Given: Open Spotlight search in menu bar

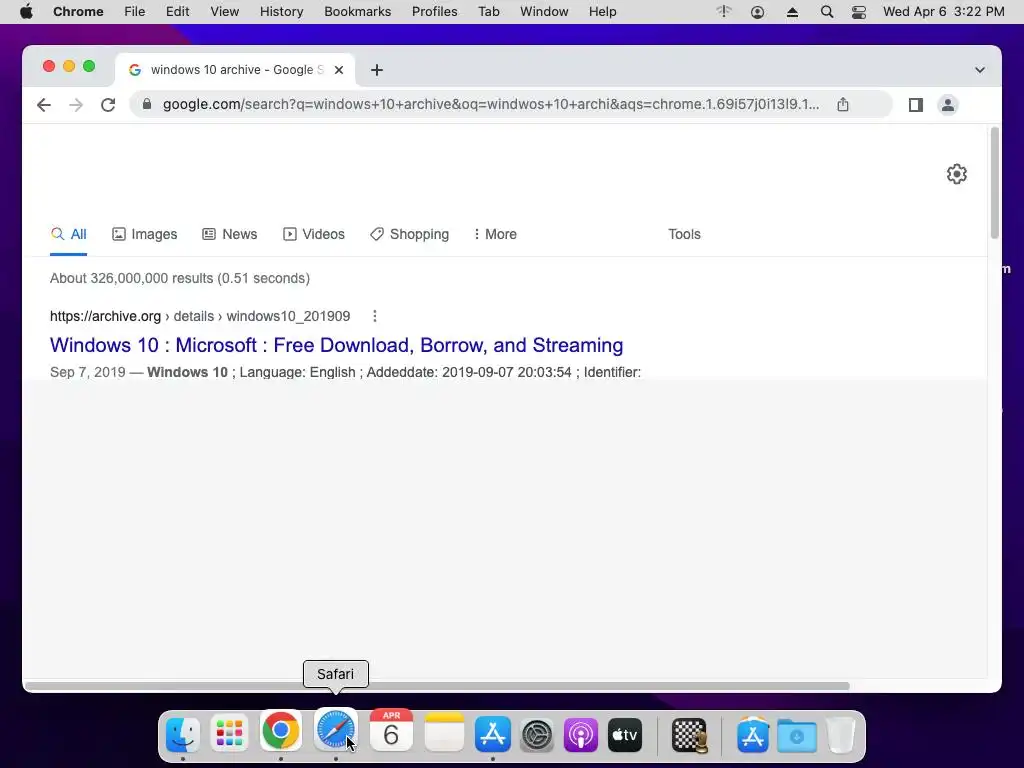Looking at the screenshot, I should click(x=826, y=12).
